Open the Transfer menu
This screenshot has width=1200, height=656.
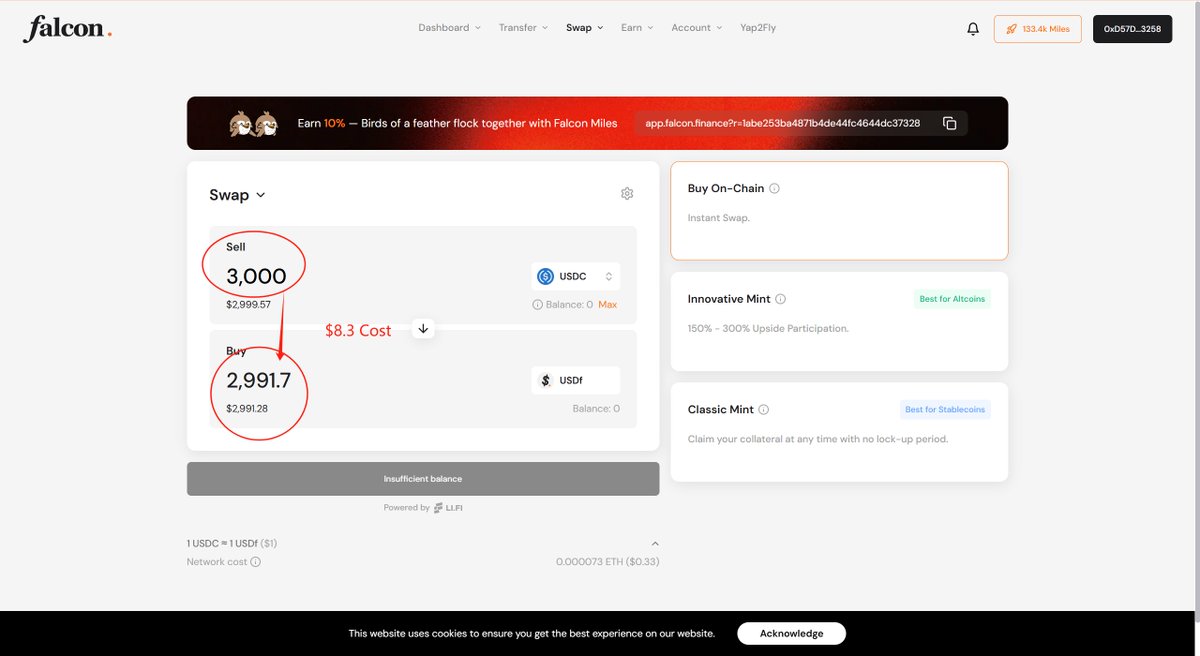(523, 28)
